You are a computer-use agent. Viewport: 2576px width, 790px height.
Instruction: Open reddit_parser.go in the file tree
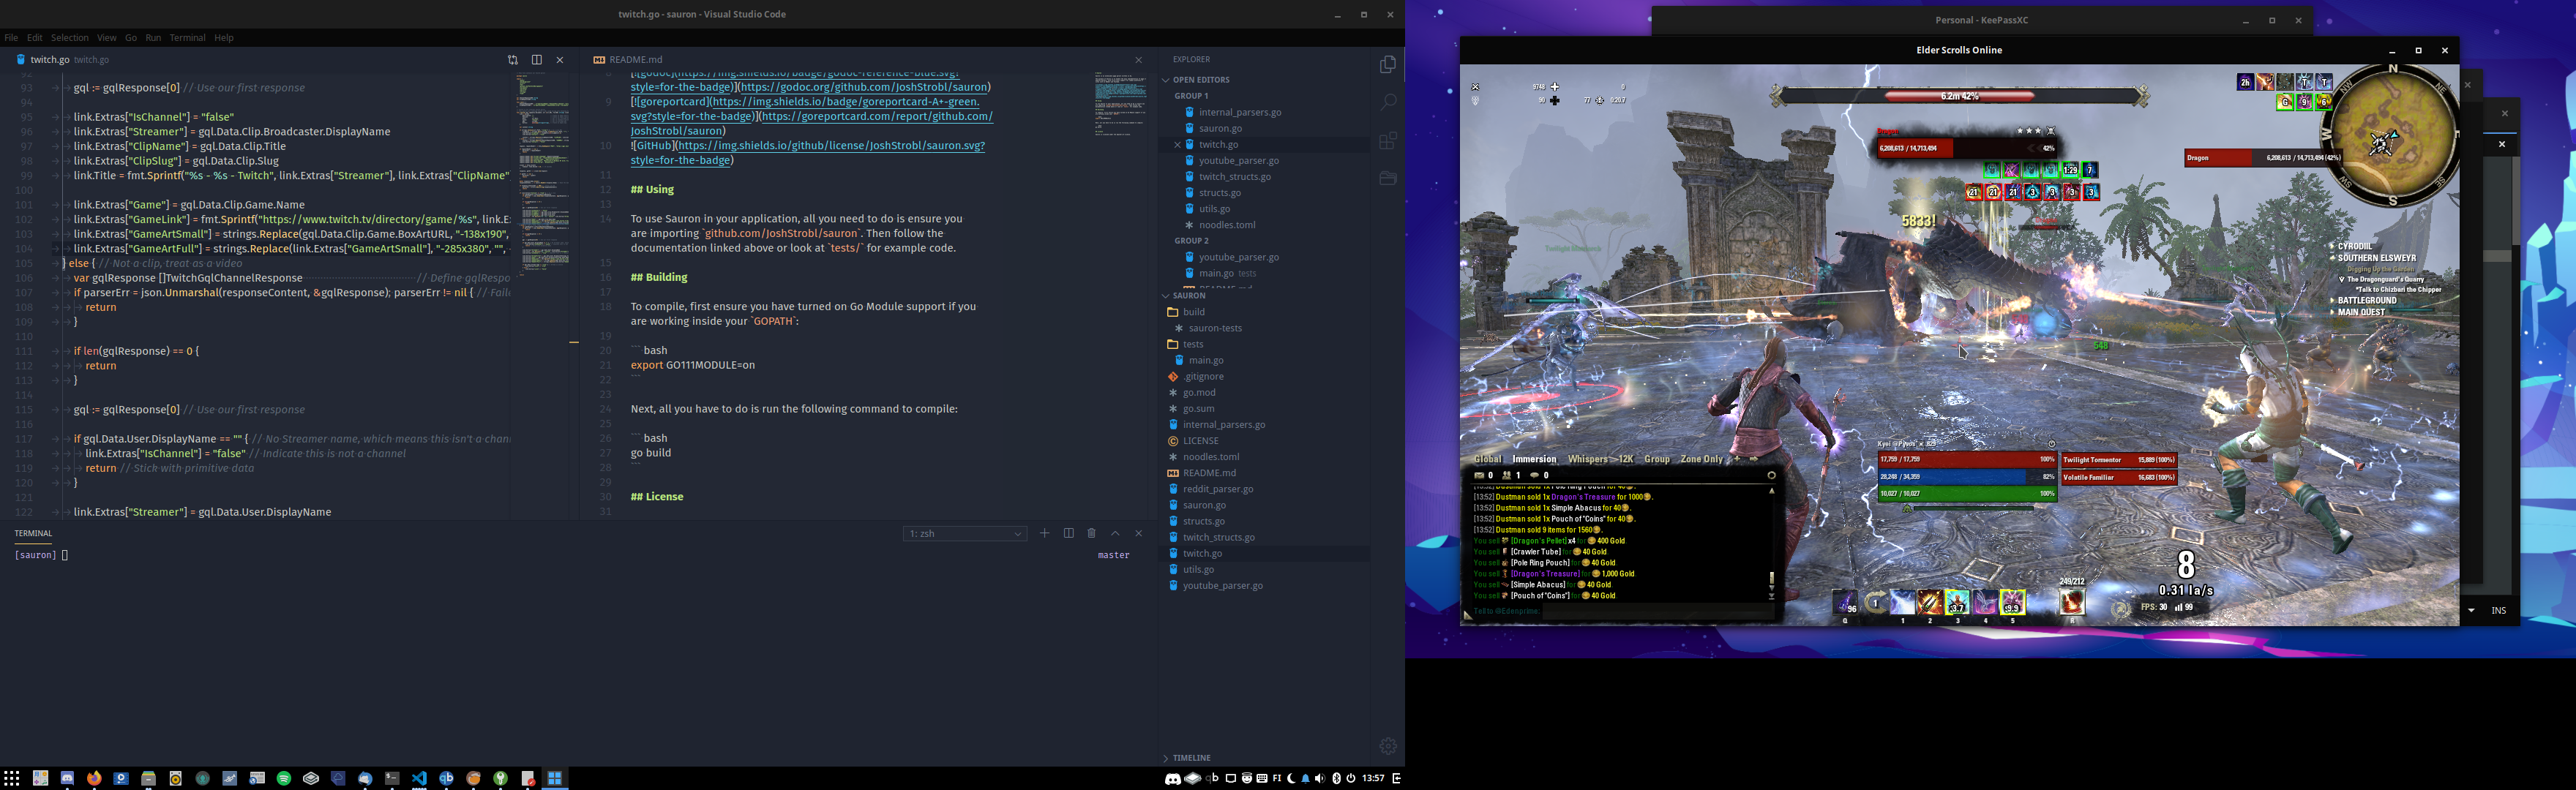click(x=1218, y=489)
